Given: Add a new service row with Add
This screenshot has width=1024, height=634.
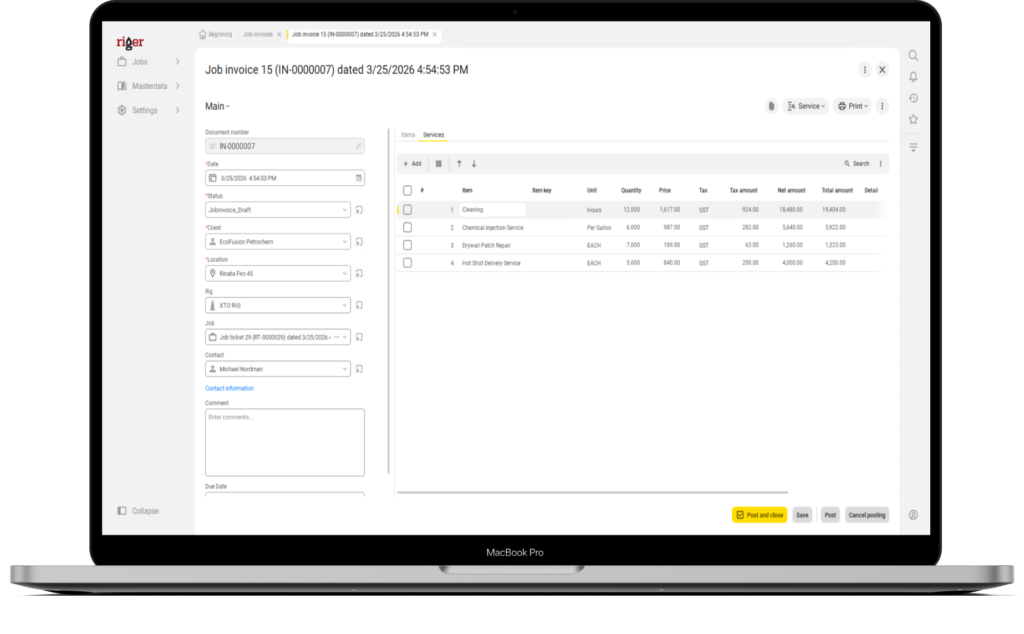Looking at the screenshot, I should click(412, 164).
